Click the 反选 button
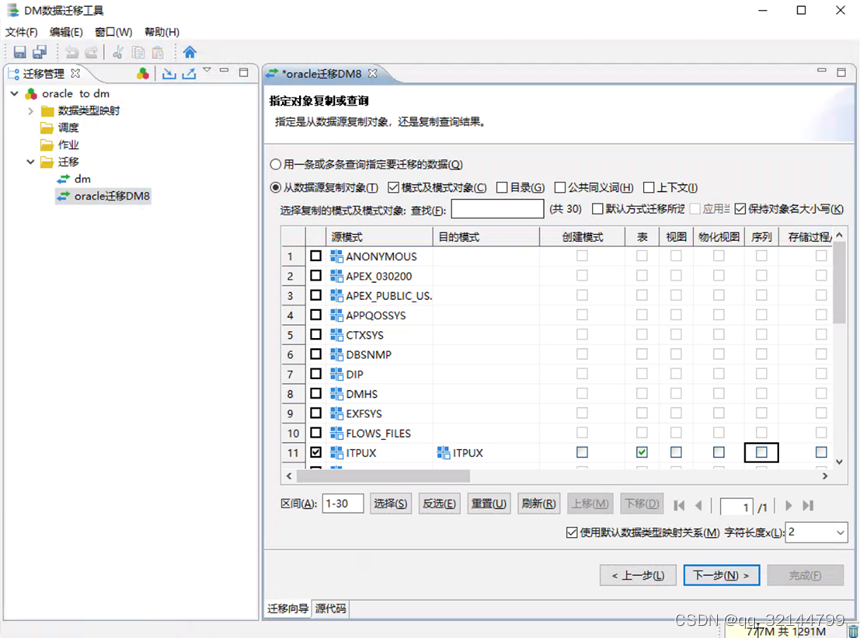The image size is (860, 638). coord(439,504)
